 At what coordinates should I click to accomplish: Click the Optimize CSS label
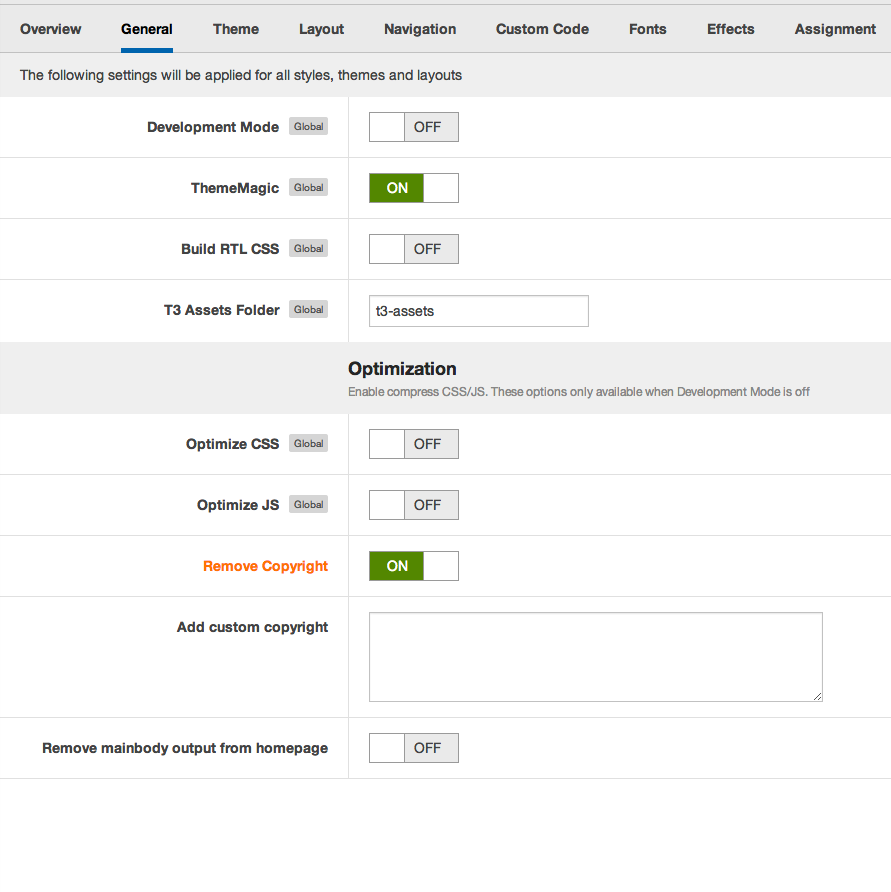coord(232,444)
